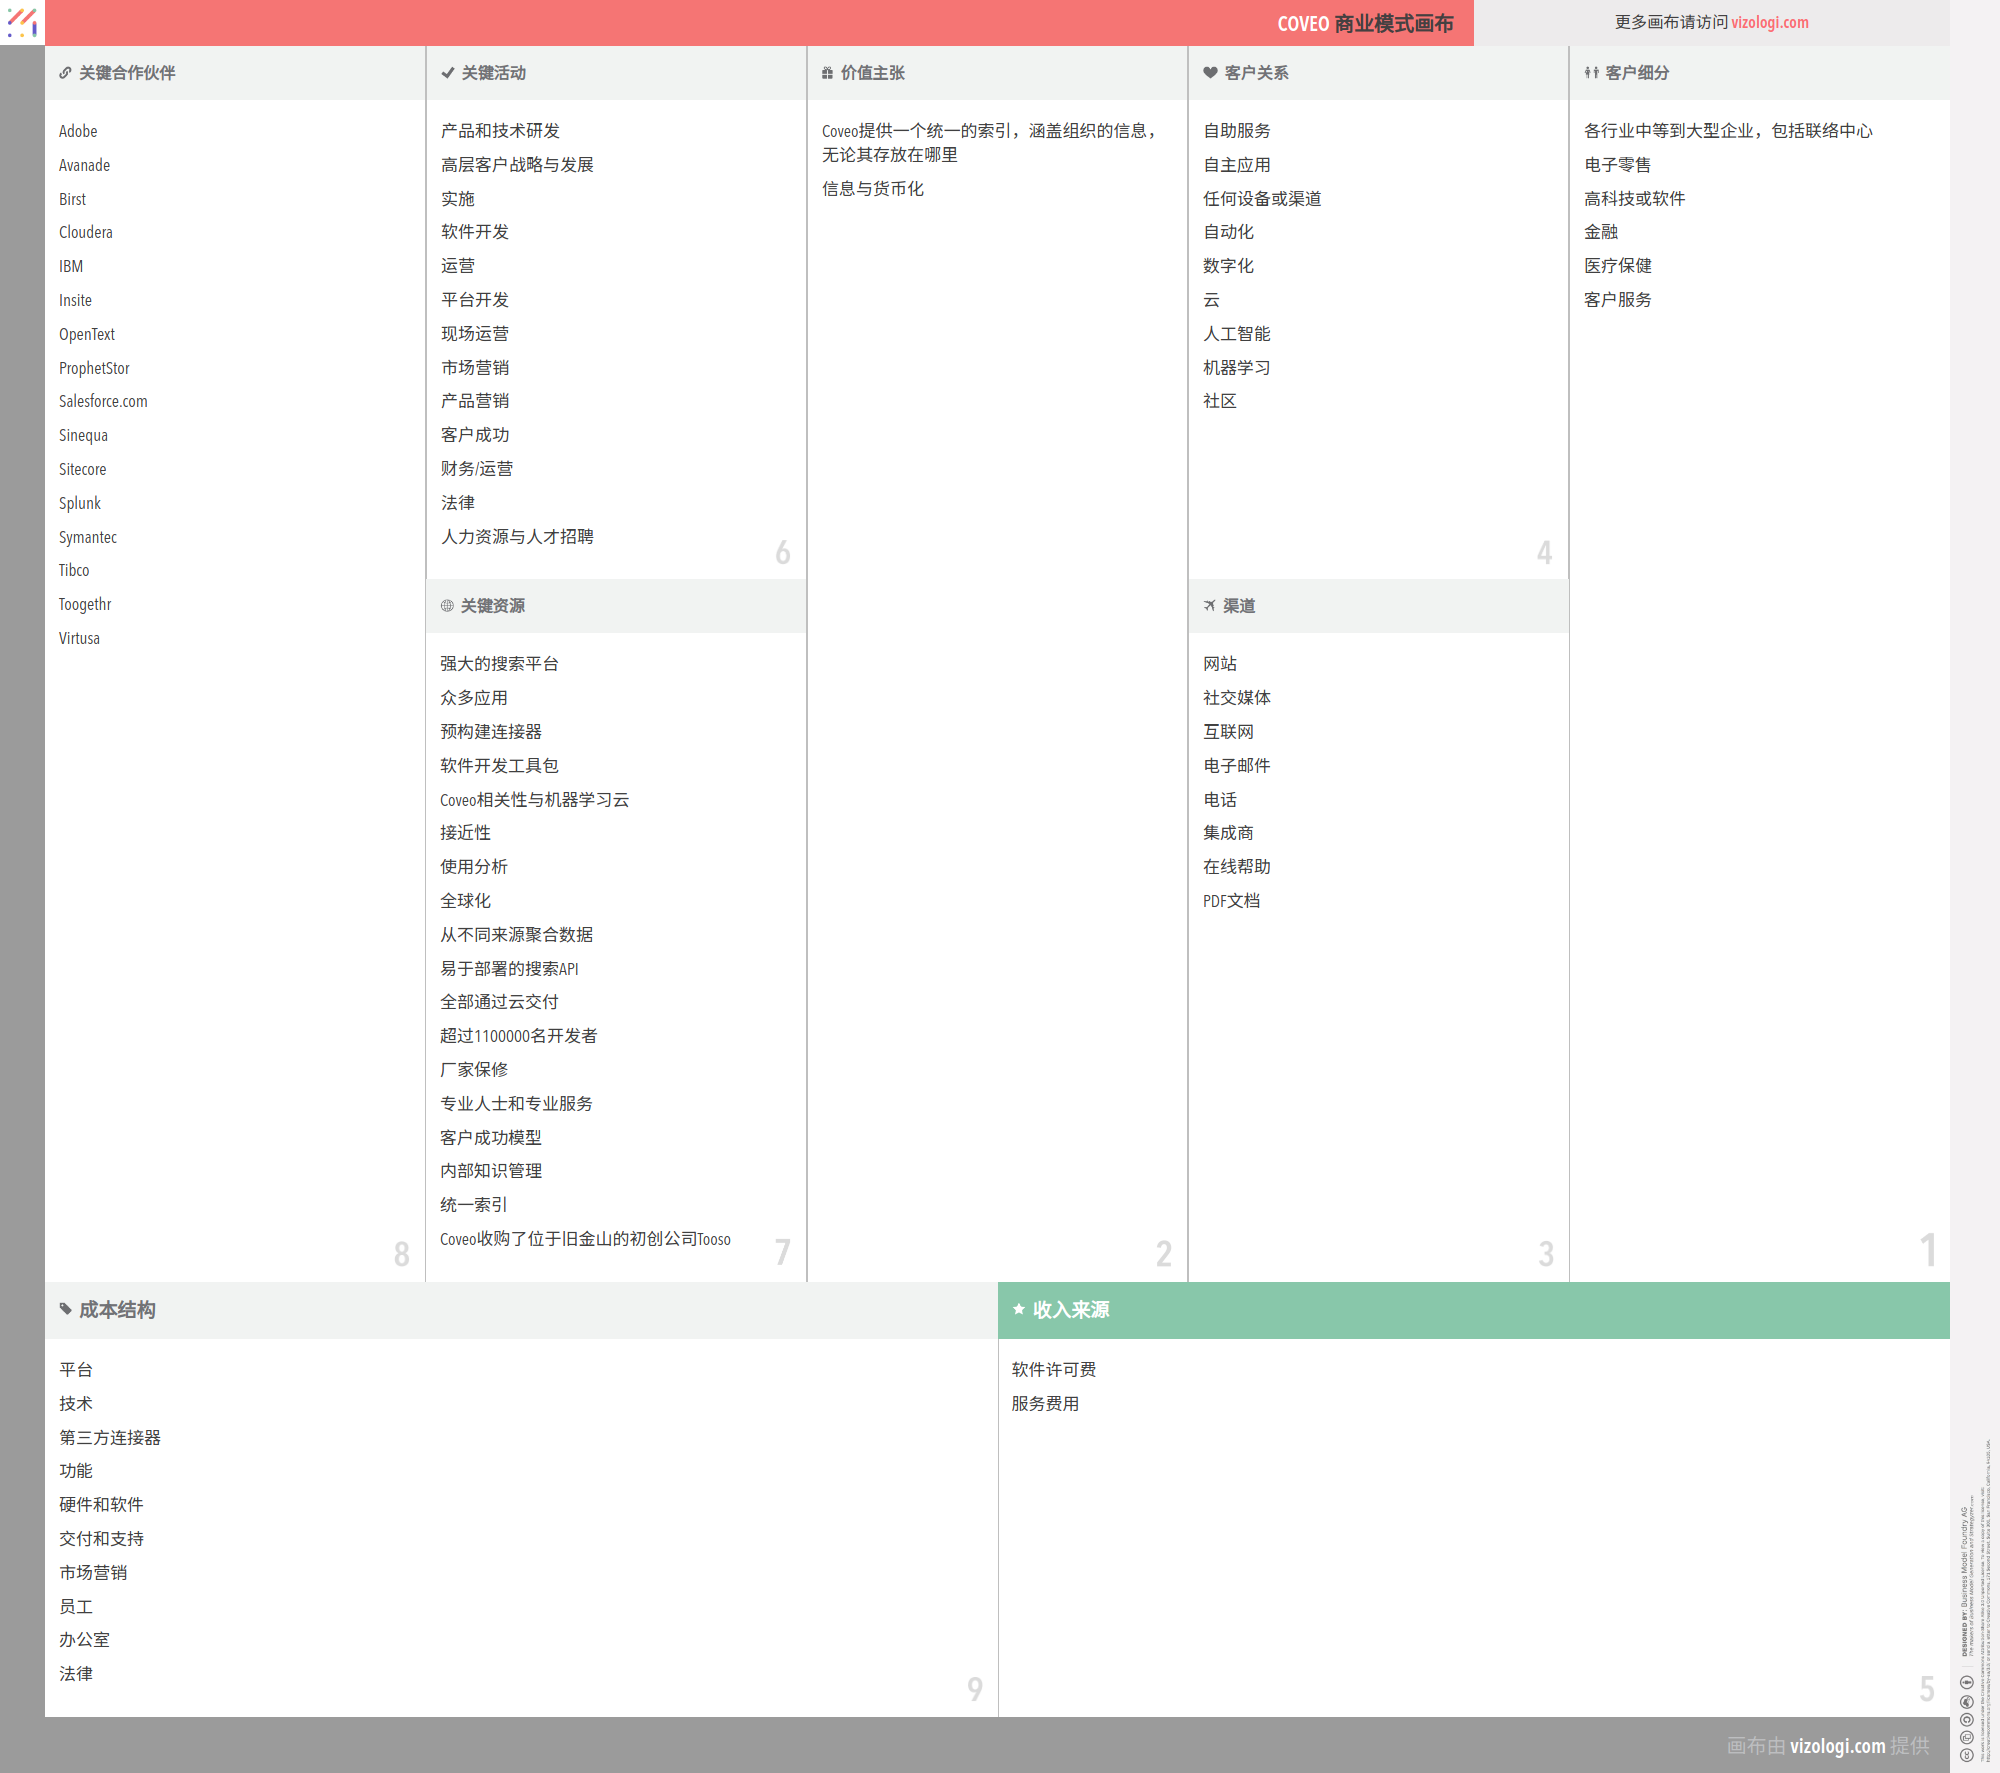Image resolution: width=2000 pixels, height=1773 pixels.
Task: Select 社交媒体 in the channels list
Action: pos(1236,697)
